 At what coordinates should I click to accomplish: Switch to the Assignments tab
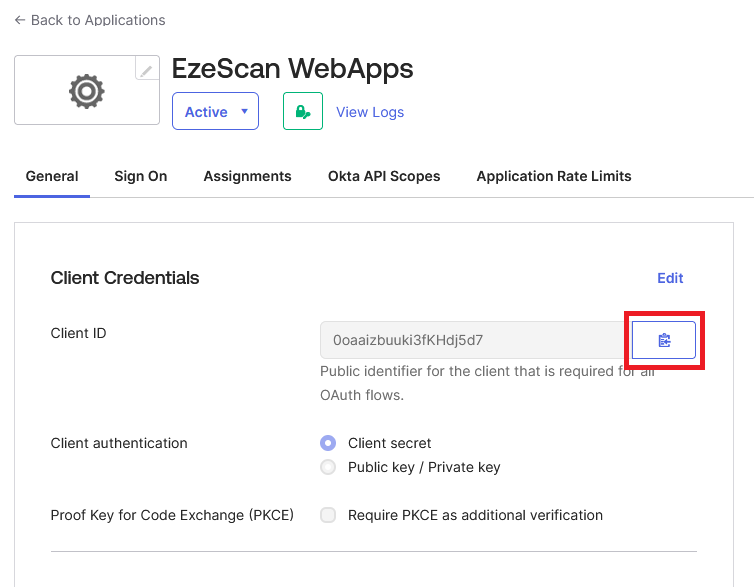[x=247, y=176]
